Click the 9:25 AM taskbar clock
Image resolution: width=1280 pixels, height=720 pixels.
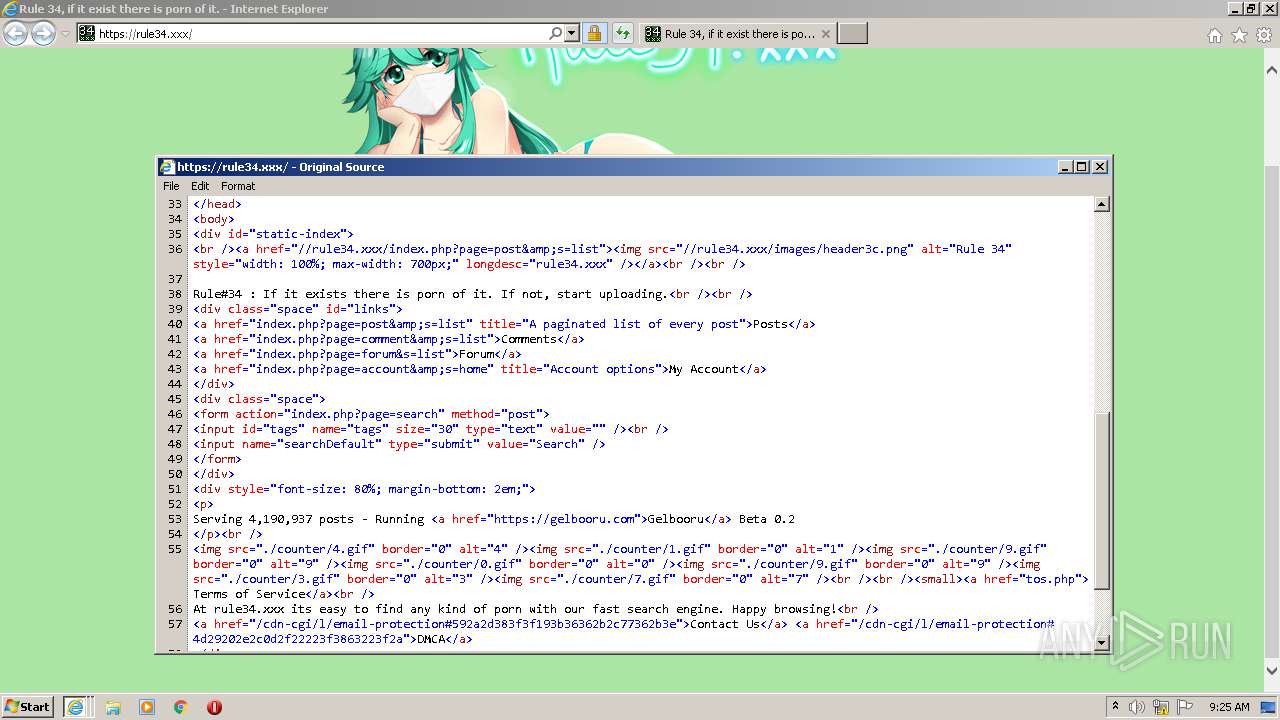click(x=1228, y=707)
